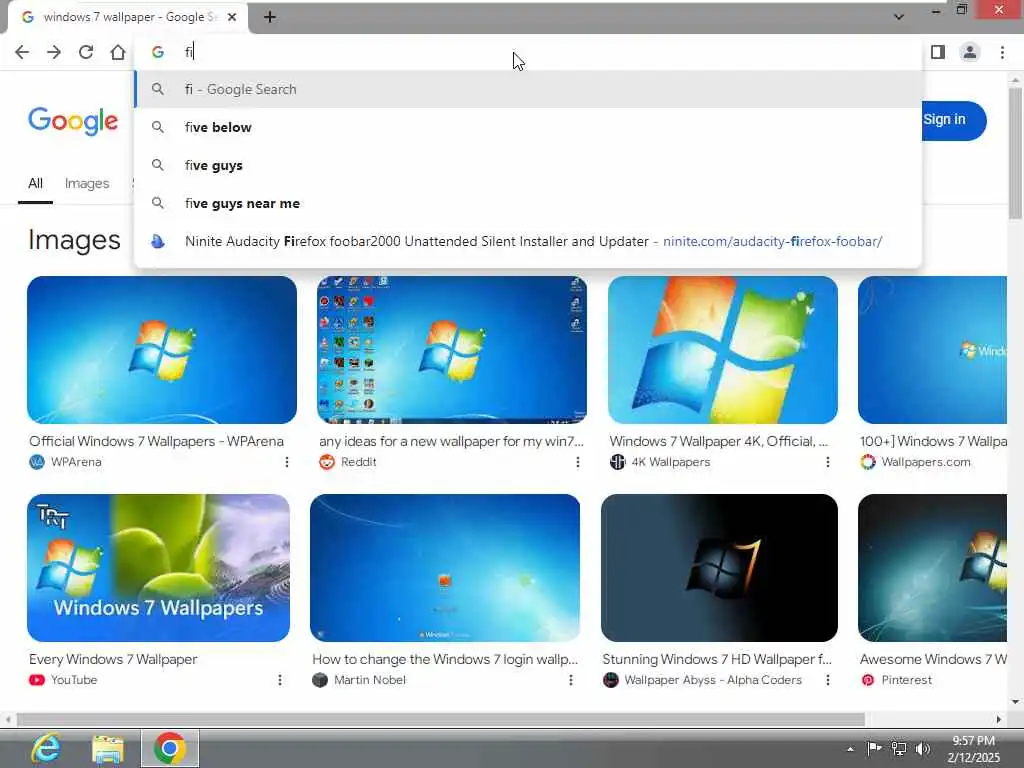Image resolution: width=1024 pixels, height=768 pixels.
Task: Open the tab search chevron
Action: pyautogui.click(x=899, y=17)
